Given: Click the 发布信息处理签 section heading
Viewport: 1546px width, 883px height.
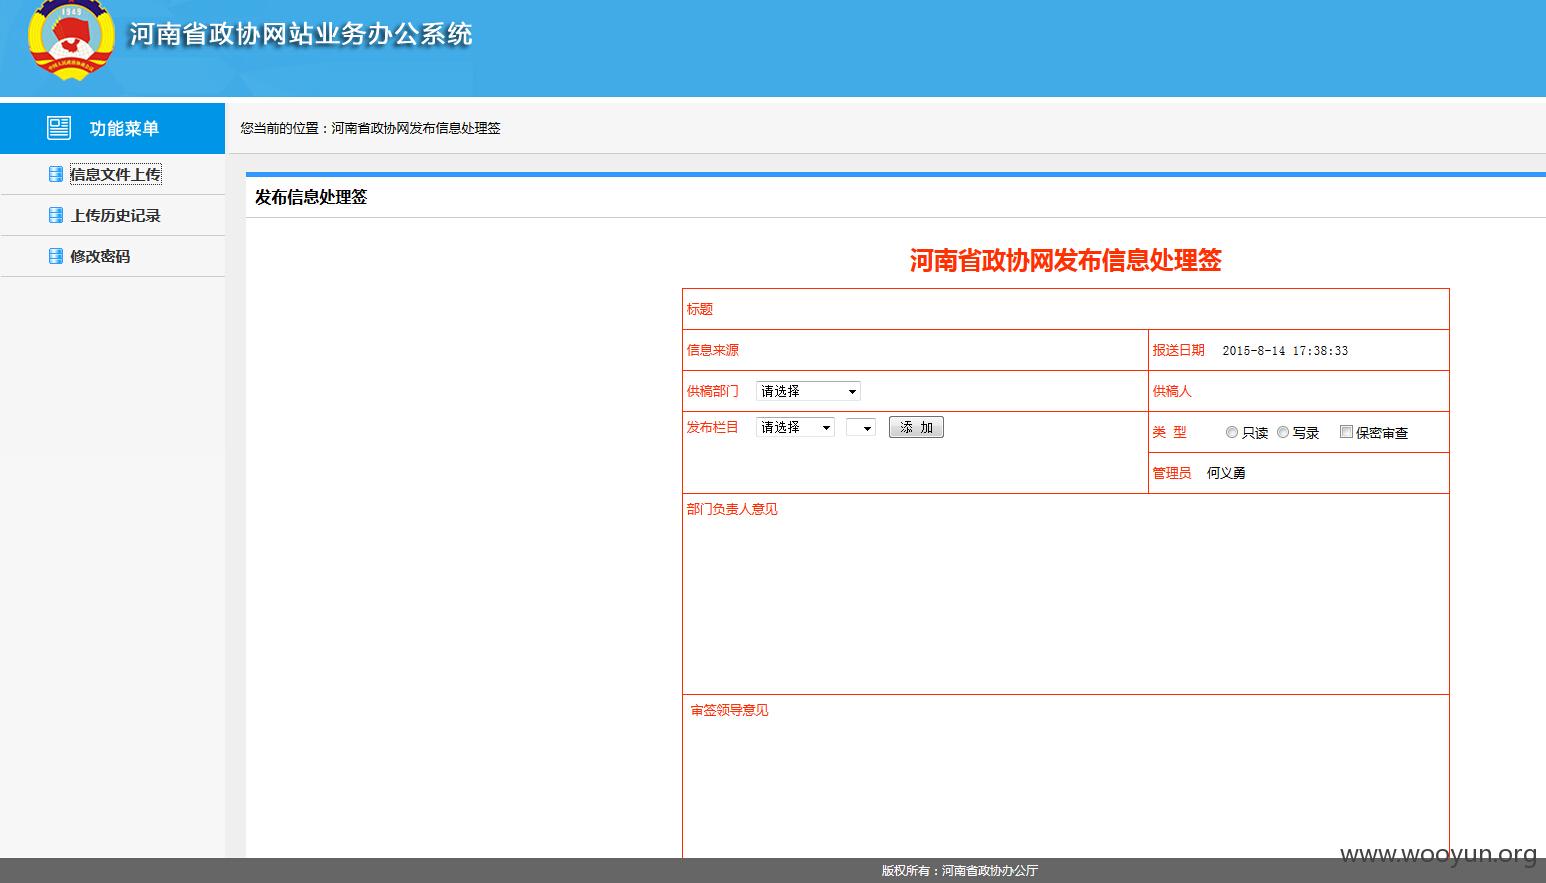Looking at the screenshot, I should [311, 197].
